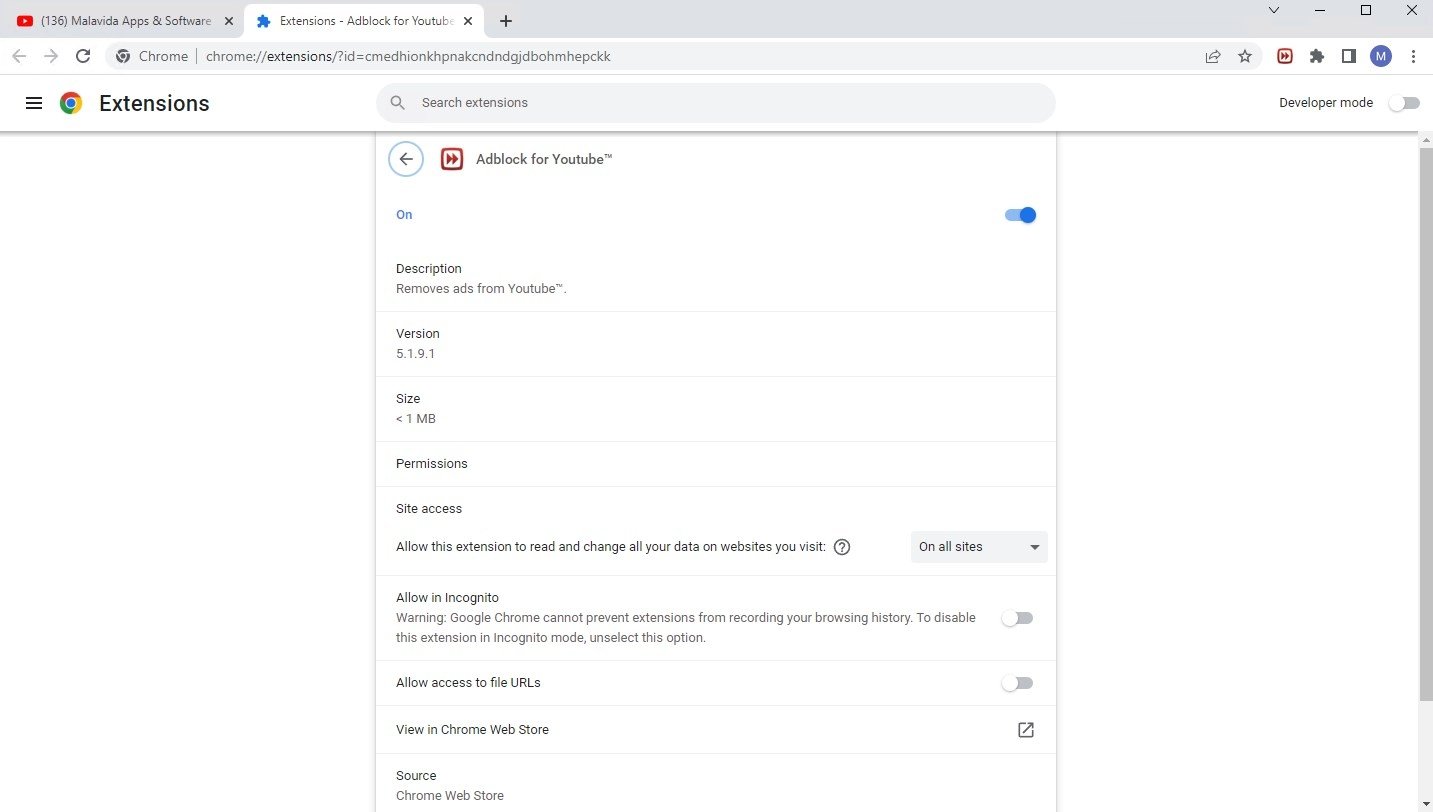The height and width of the screenshot is (812, 1433).
Task: Open the 'On all sites' site access dropdown
Action: tap(979, 547)
